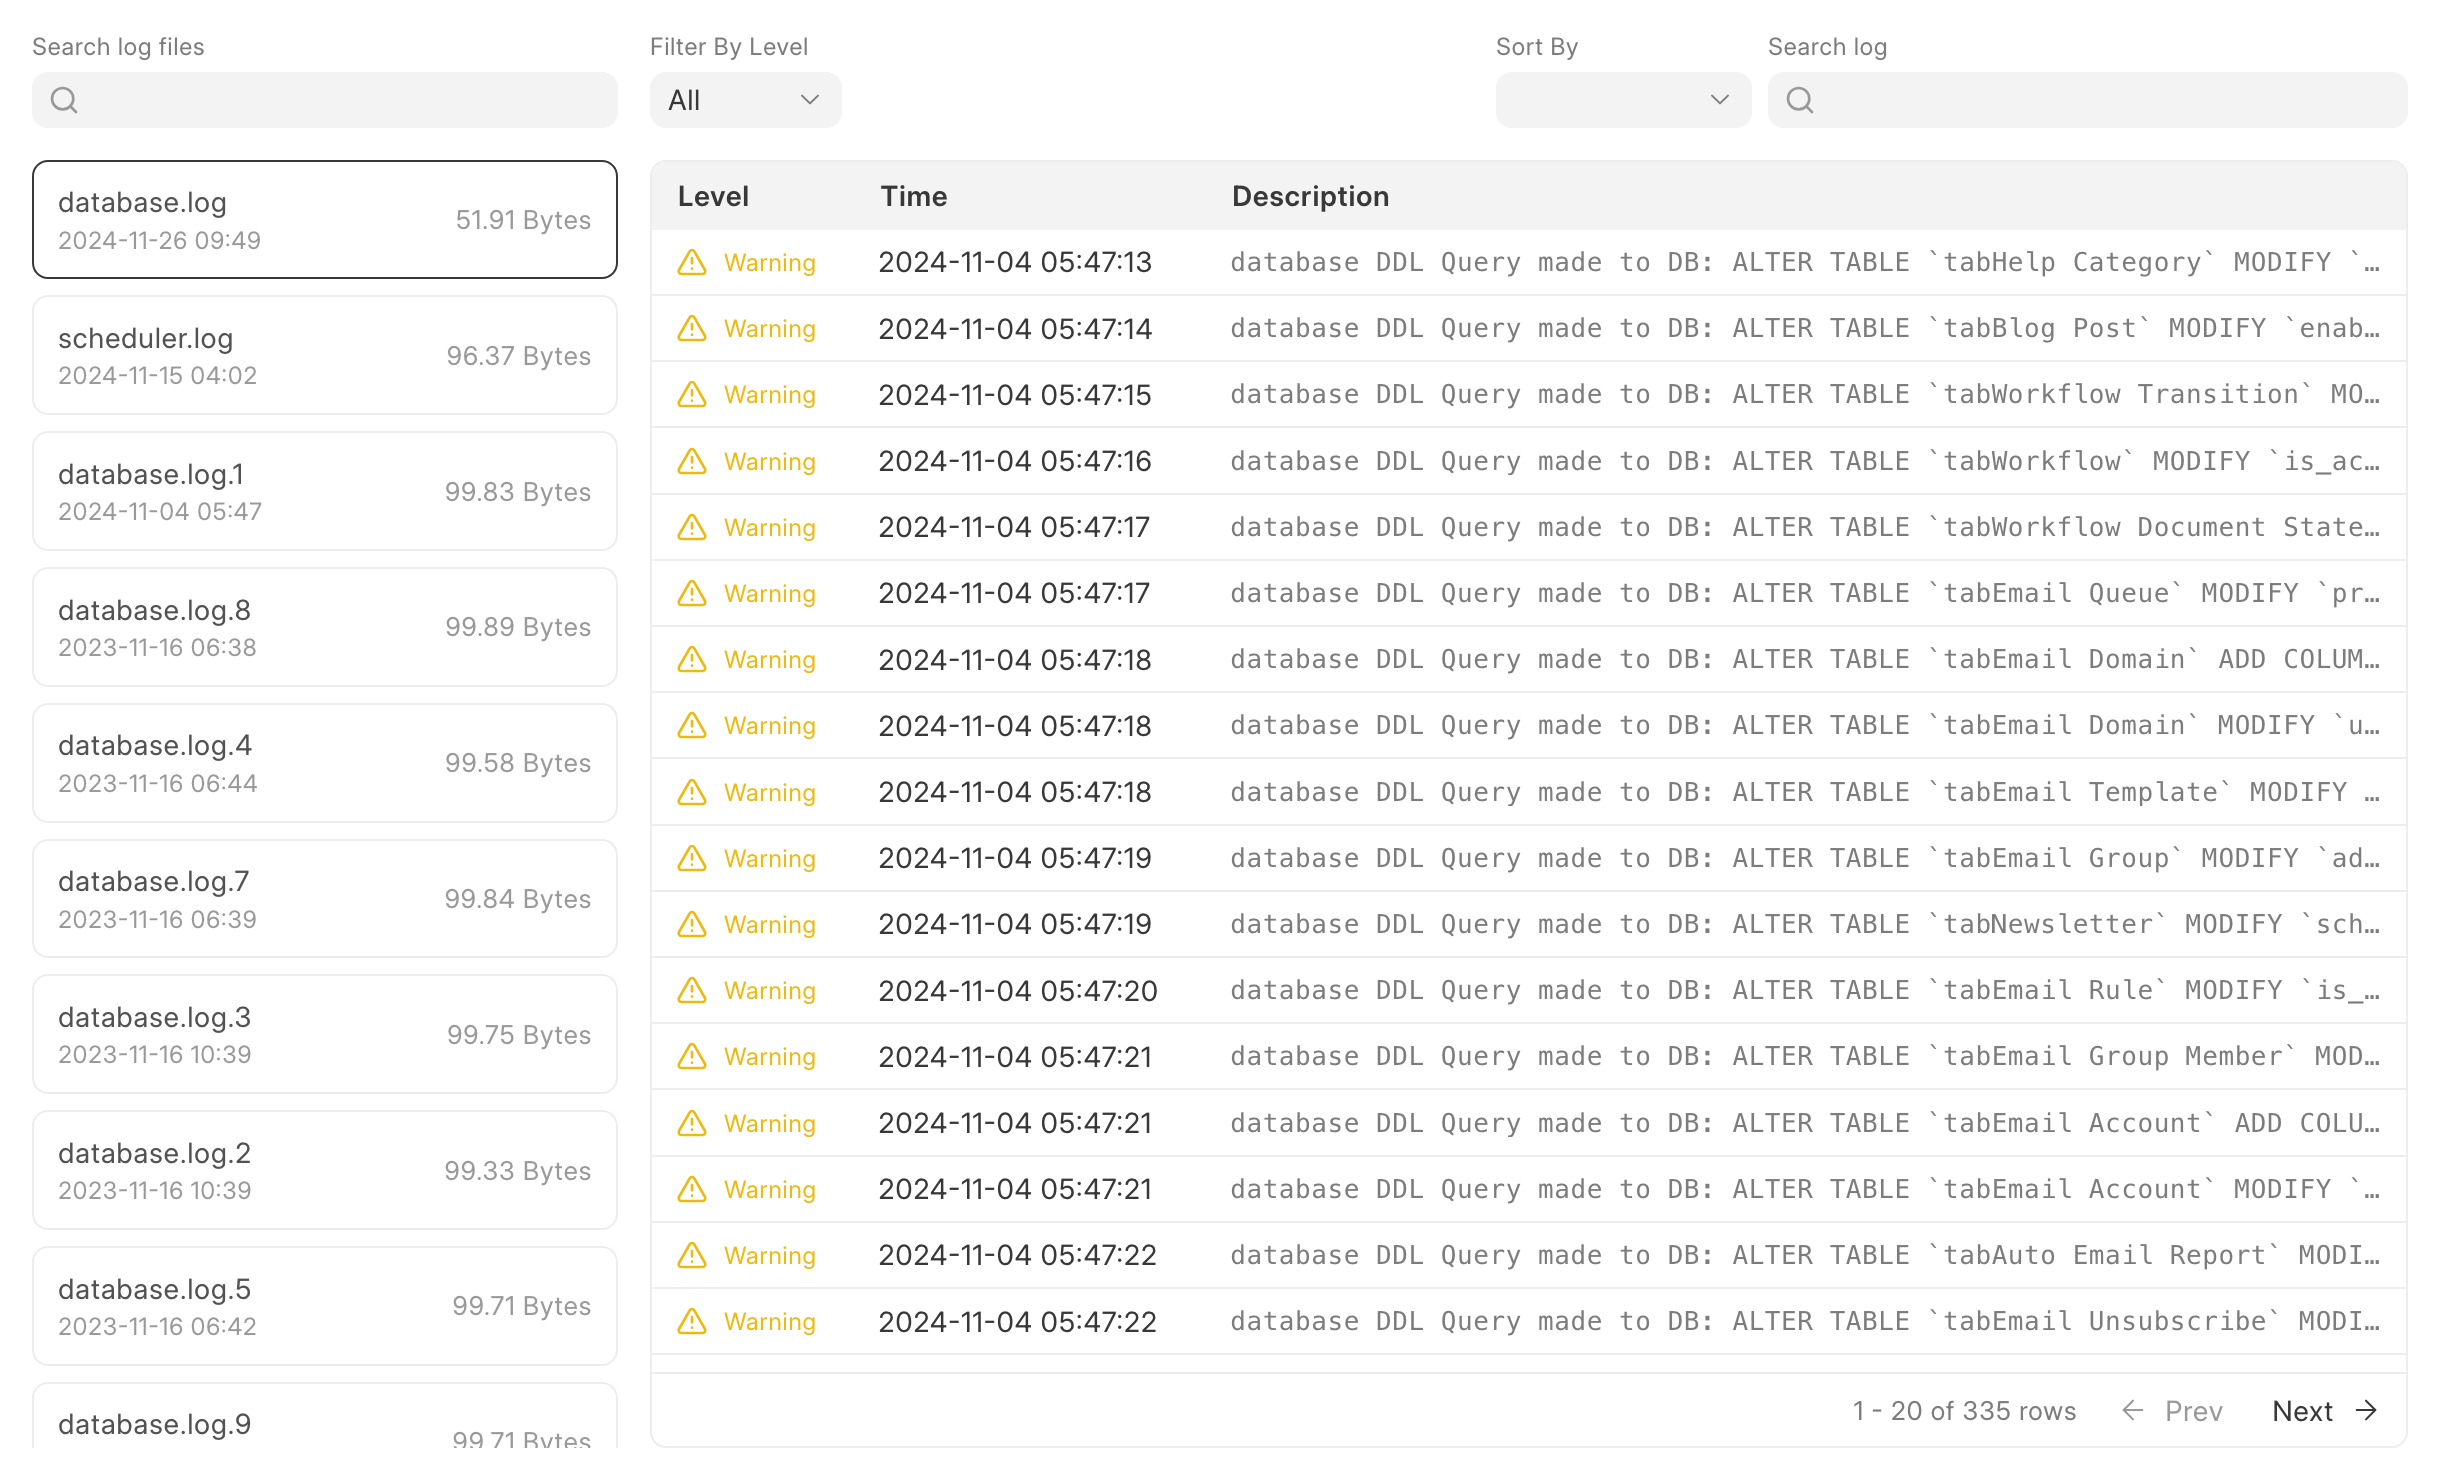Click warning triangle icon on tabHelp Category row
Screen dimensions: 2440x1480
692,262
